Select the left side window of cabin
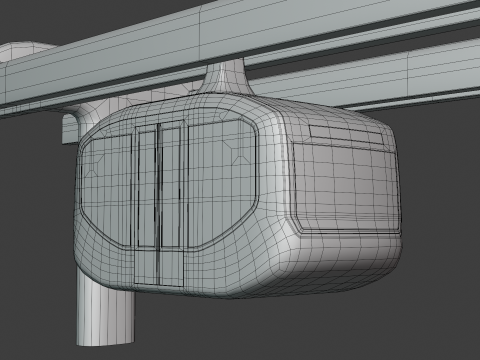This screenshot has height=360, width=480. pos(106,191)
